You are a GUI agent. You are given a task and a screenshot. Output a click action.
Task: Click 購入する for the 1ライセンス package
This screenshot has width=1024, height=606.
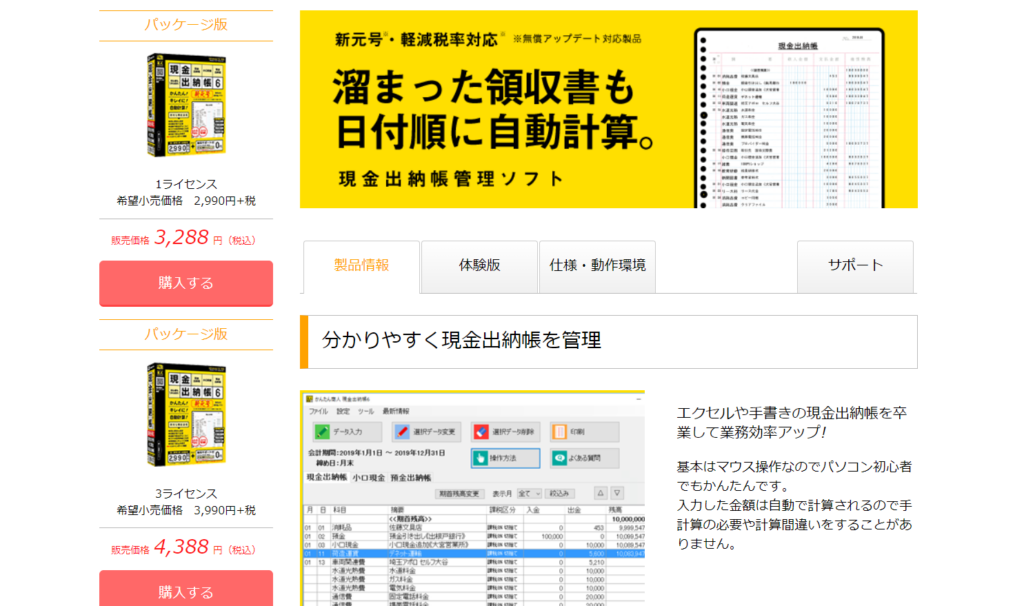coord(186,283)
